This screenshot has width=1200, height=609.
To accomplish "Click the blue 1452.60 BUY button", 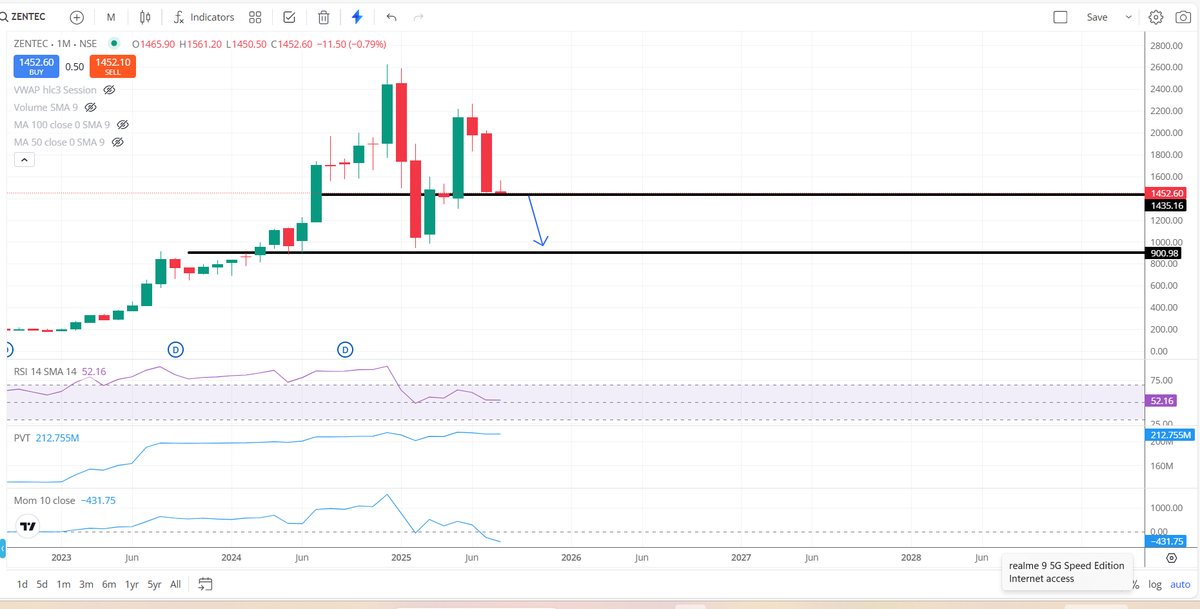I will (x=36, y=66).
